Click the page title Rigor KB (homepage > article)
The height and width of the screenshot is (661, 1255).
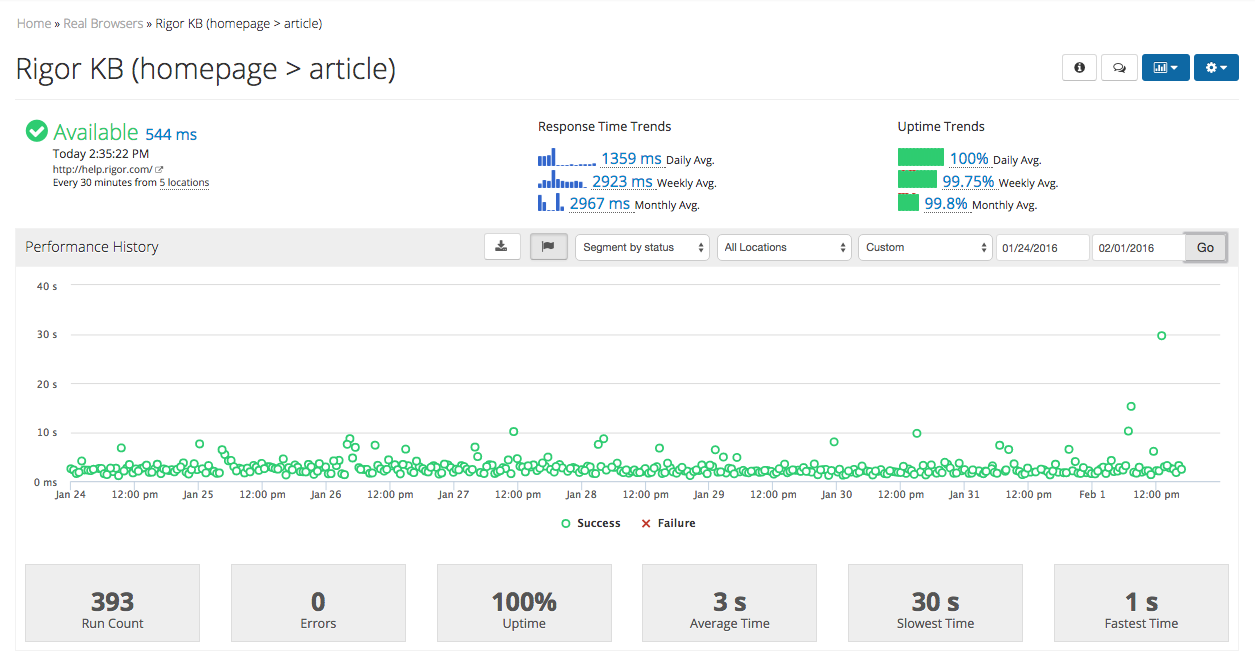pos(206,68)
